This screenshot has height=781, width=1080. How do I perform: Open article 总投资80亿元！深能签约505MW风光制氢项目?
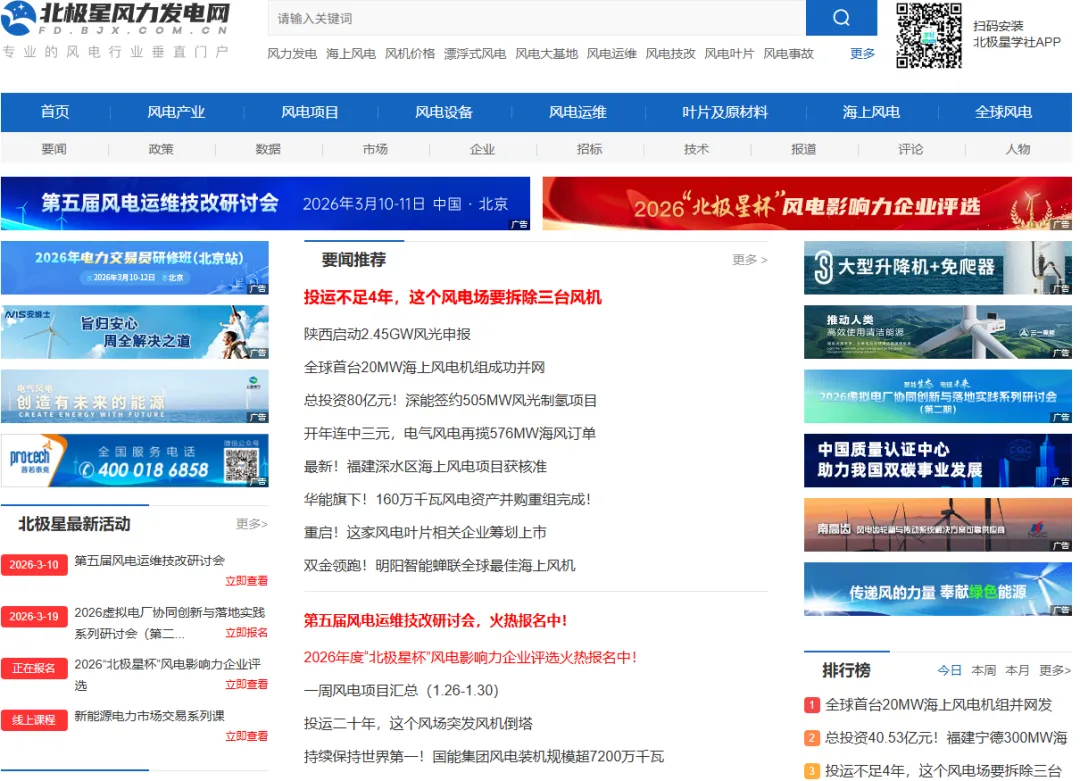coord(450,400)
